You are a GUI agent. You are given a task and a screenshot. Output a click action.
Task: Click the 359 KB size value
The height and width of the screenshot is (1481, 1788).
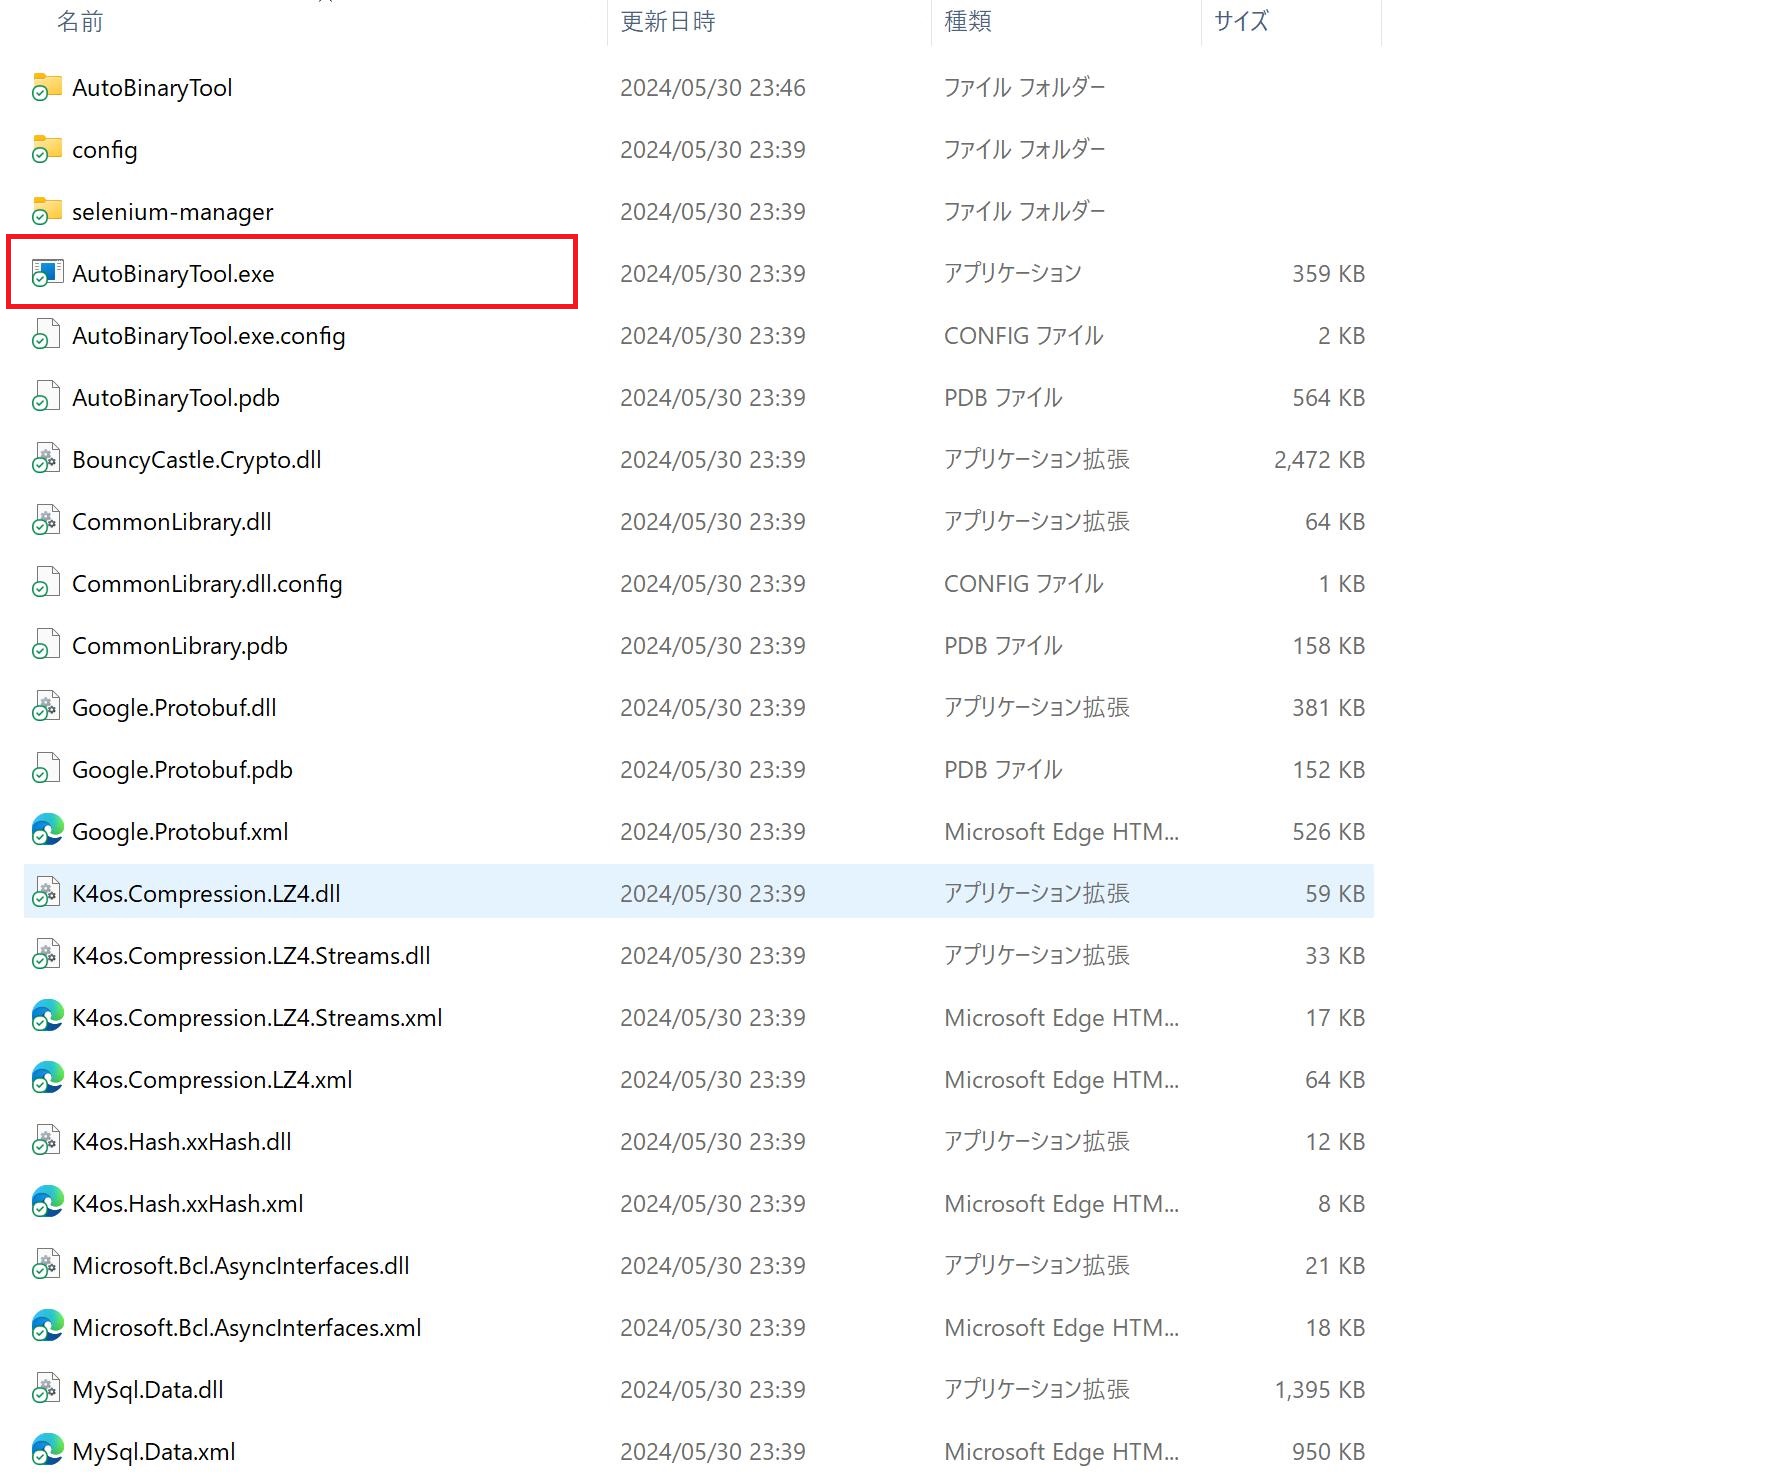click(x=1328, y=274)
